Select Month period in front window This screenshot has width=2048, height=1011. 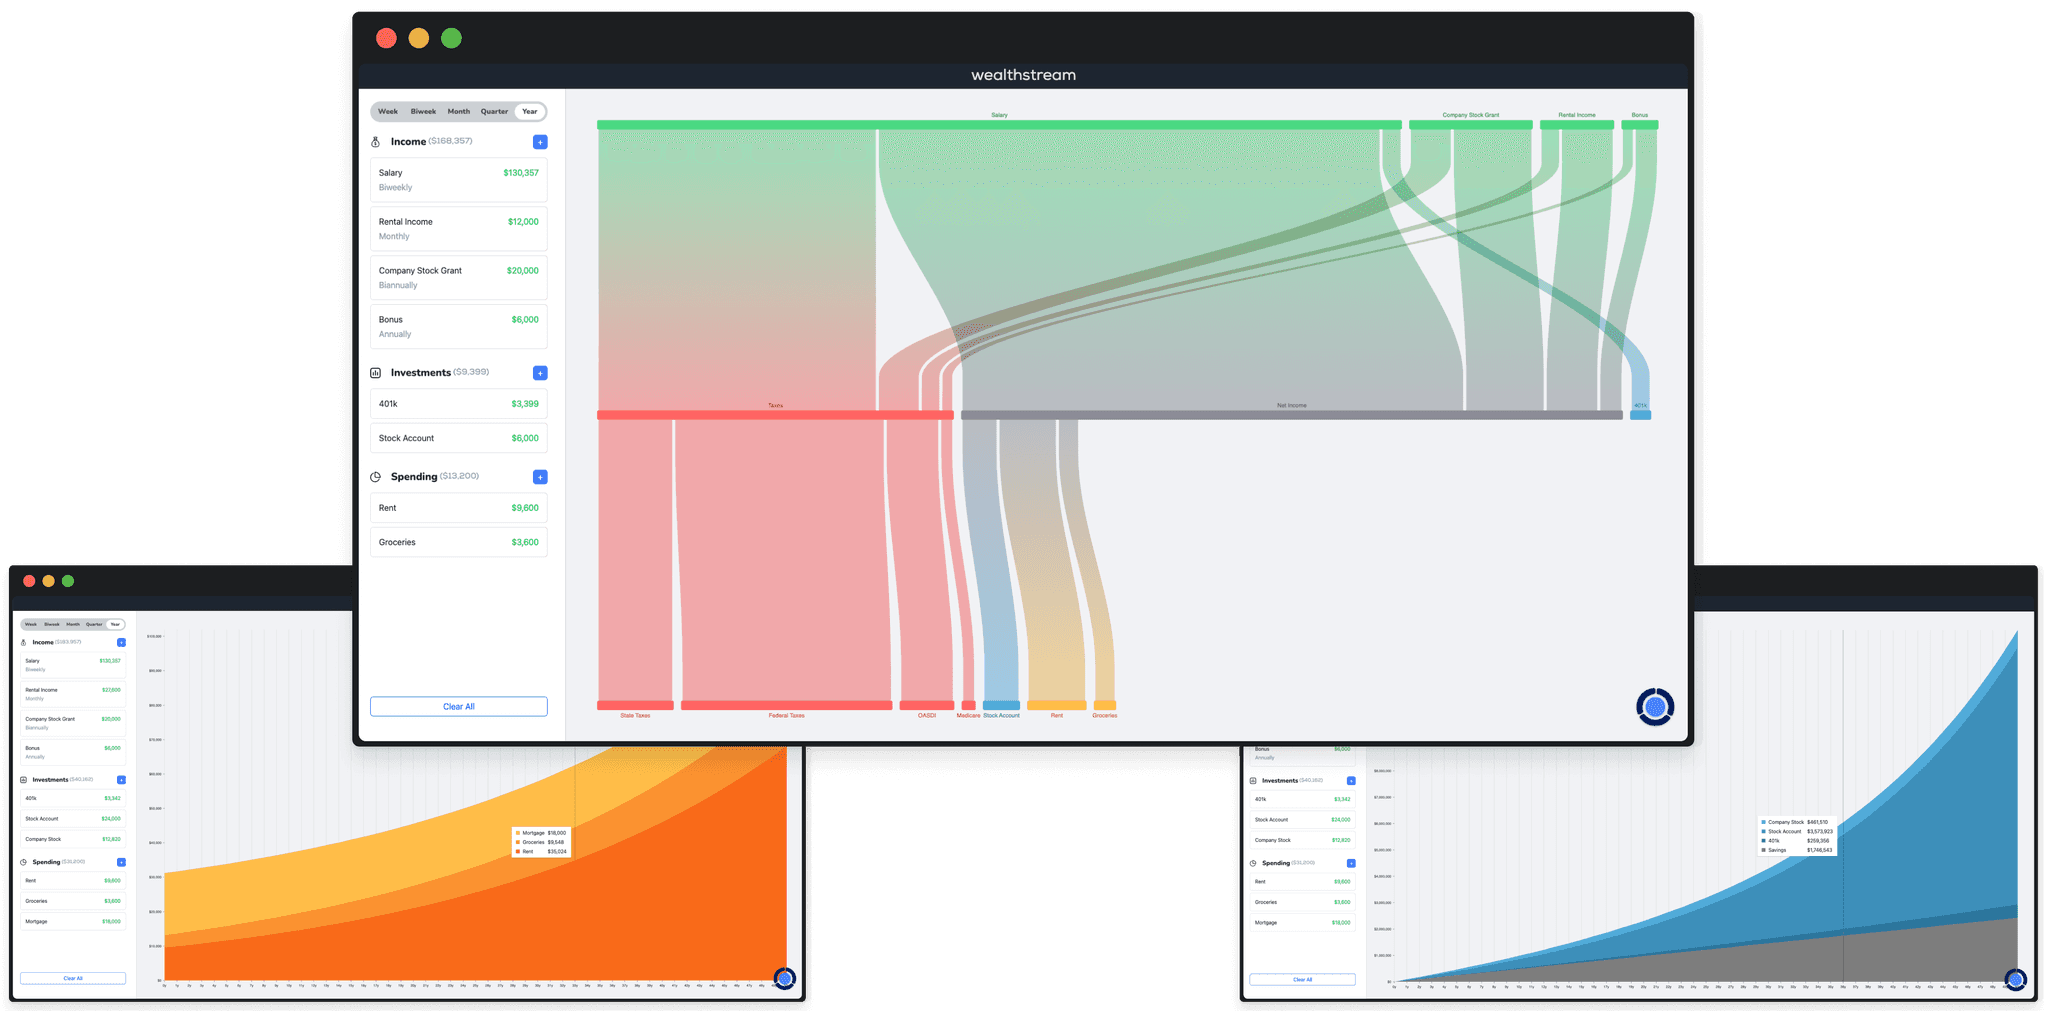click(459, 112)
